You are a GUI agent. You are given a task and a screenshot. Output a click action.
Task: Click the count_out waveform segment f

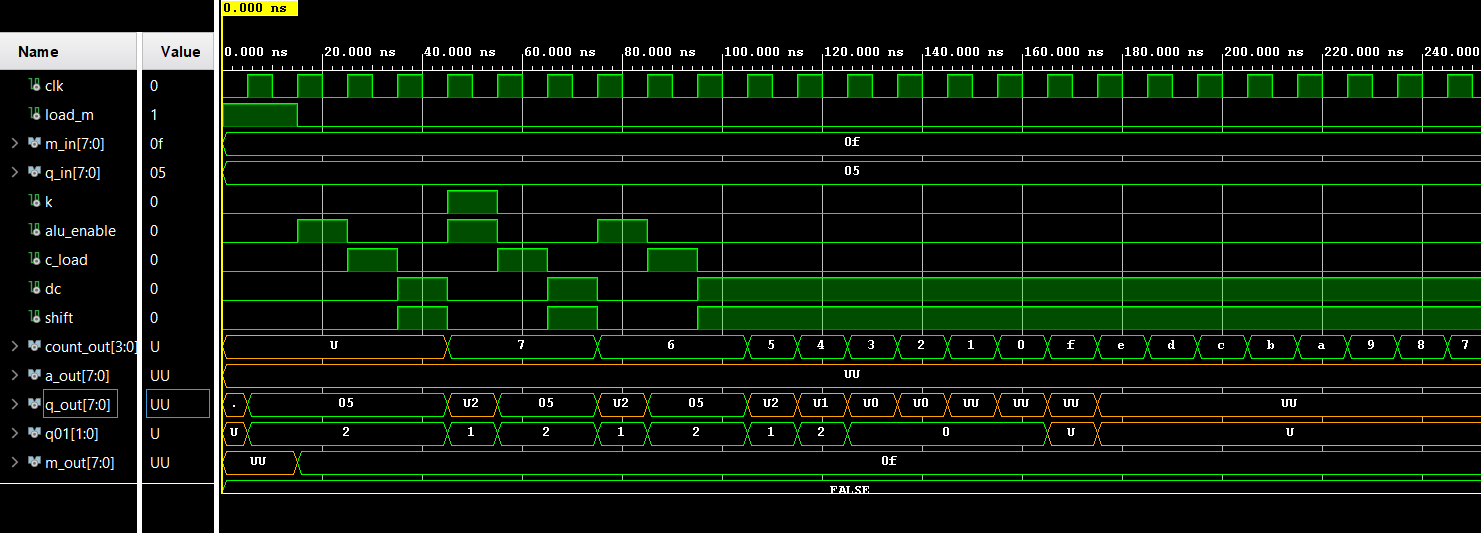(1071, 346)
